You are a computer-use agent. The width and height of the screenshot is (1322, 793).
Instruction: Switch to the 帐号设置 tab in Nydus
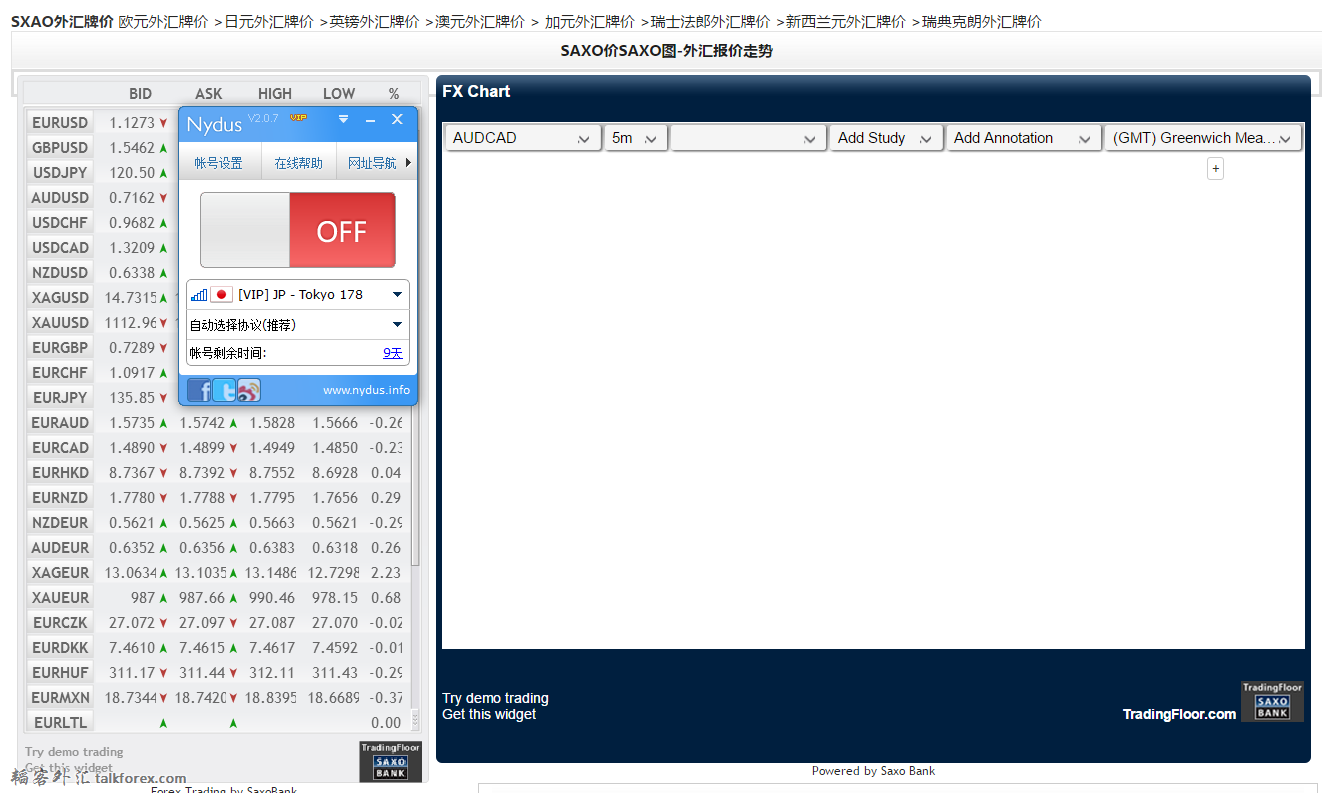click(x=219, y=163)
